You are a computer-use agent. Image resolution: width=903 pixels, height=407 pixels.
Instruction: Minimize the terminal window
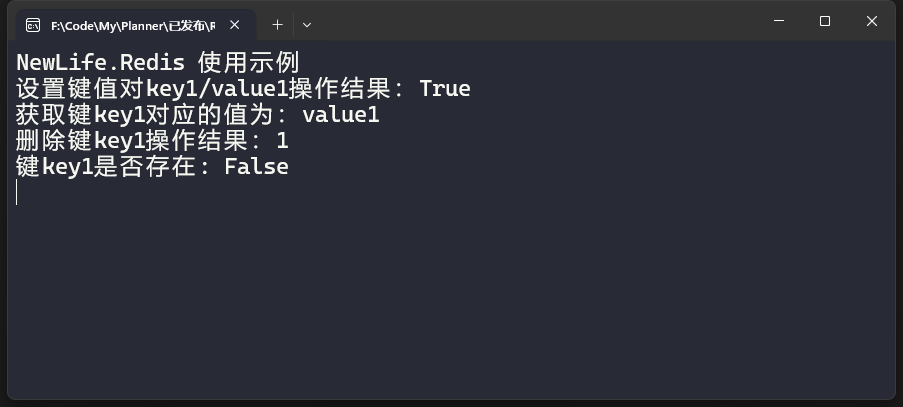(779, 21)
